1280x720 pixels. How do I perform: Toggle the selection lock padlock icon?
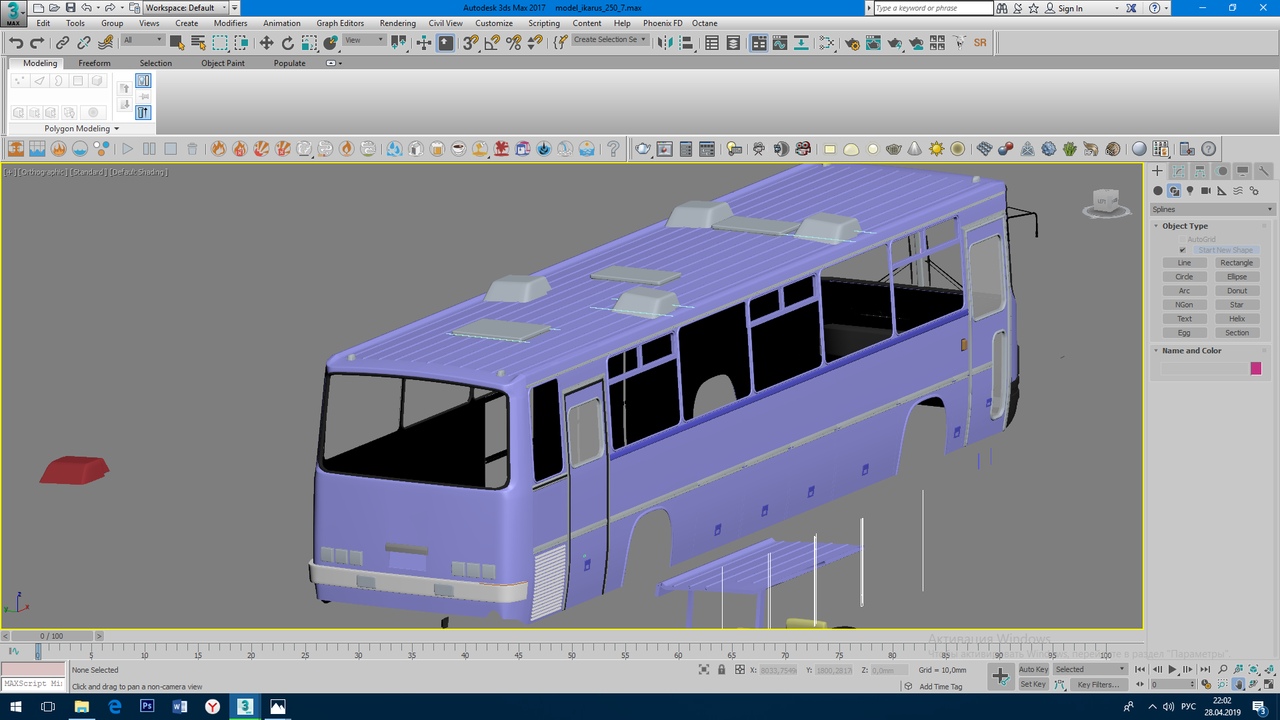[721, 670]
